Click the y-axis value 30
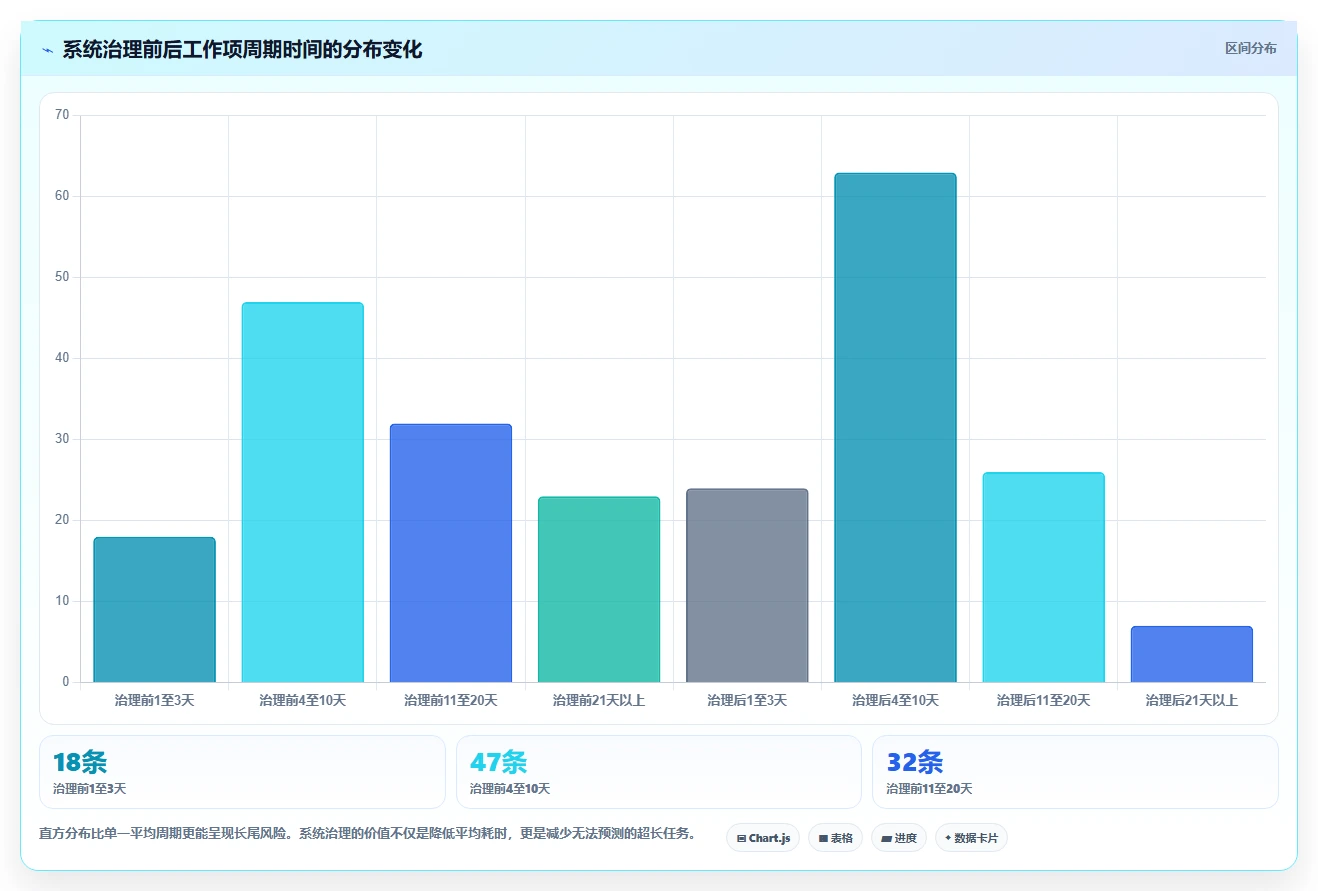This screenshot has height=891, width=1318. click(x=62, y=439)
